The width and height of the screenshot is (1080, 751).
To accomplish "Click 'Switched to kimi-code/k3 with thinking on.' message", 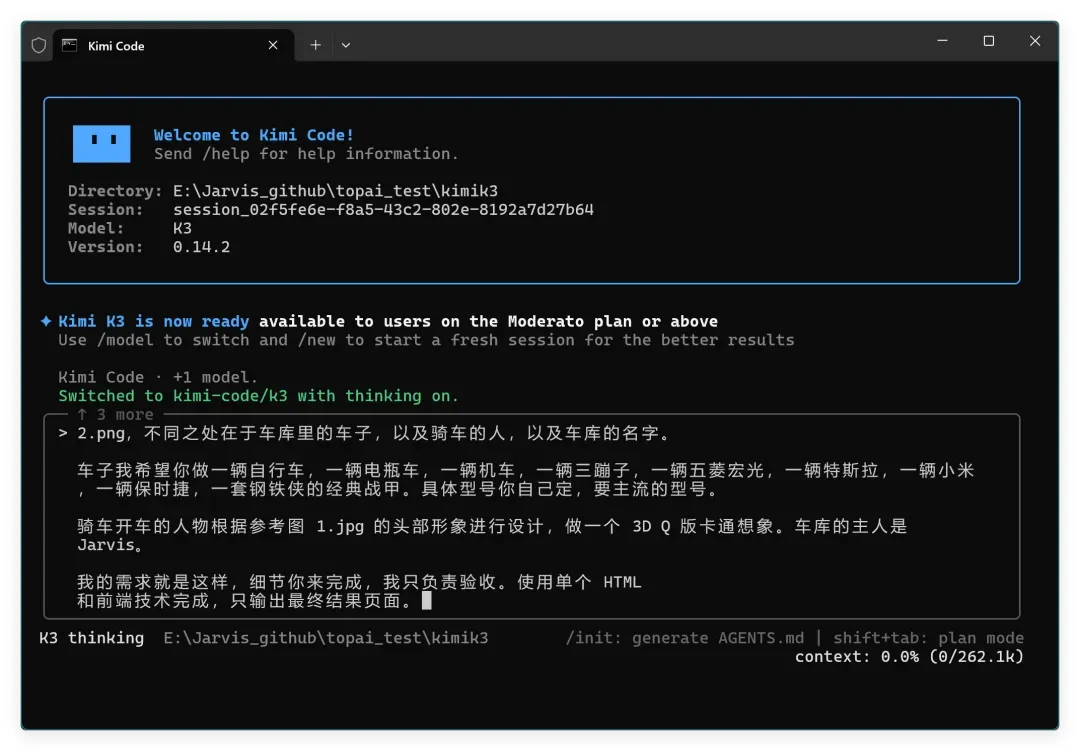I will (258, 395).
